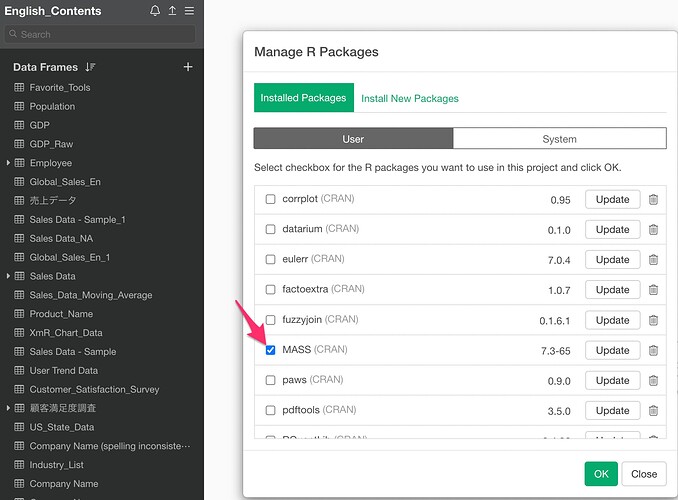Remove pdftools using its trash icon
The image size is (678, 500).
pos(653,410)
